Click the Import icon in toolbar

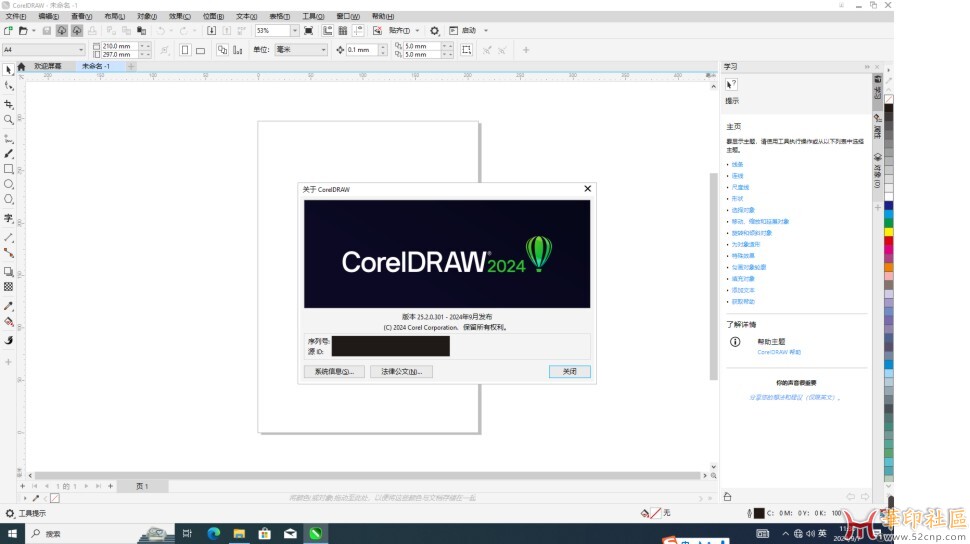(x=212, y=30)
